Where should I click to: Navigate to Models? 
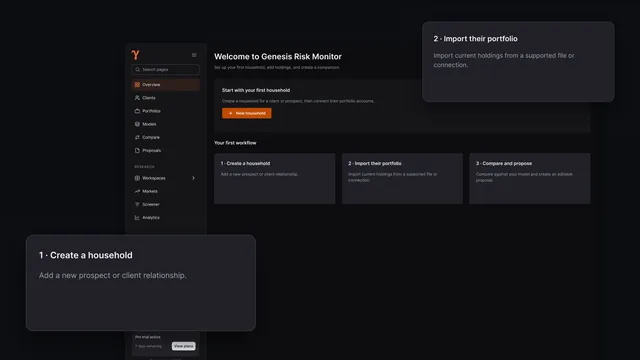(x=165, y=124)
